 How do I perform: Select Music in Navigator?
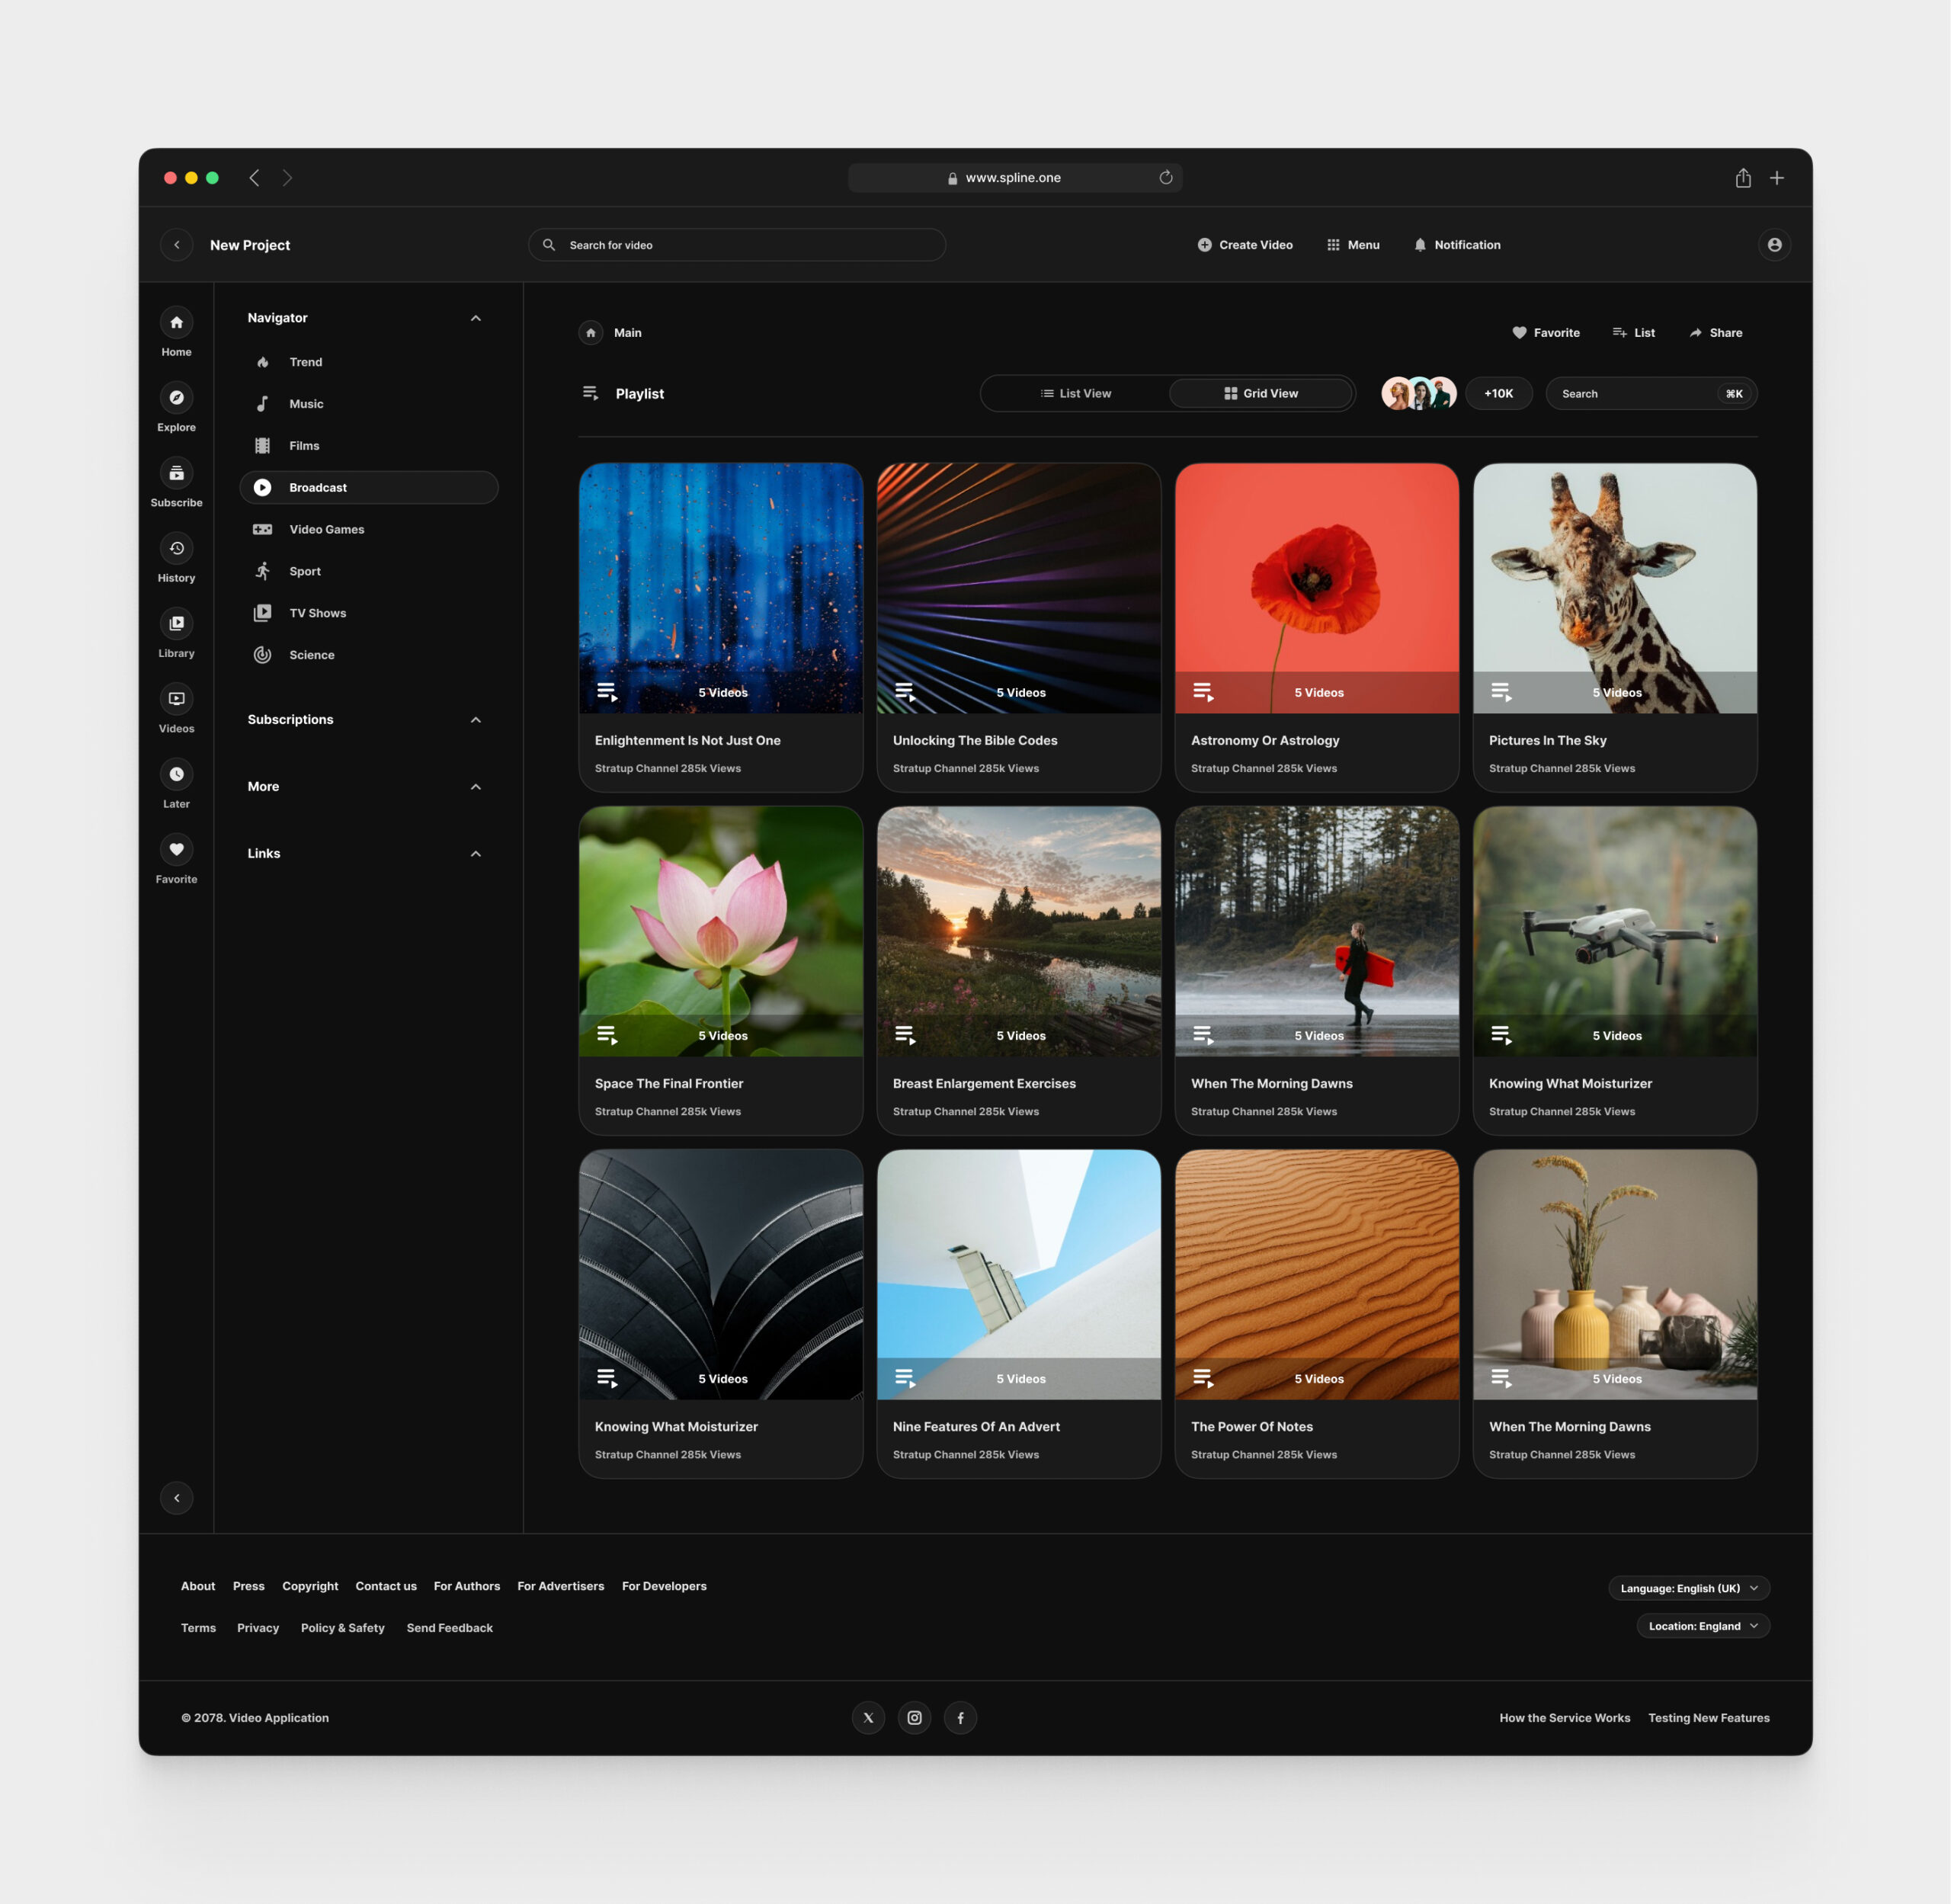(x=369, y=404)
